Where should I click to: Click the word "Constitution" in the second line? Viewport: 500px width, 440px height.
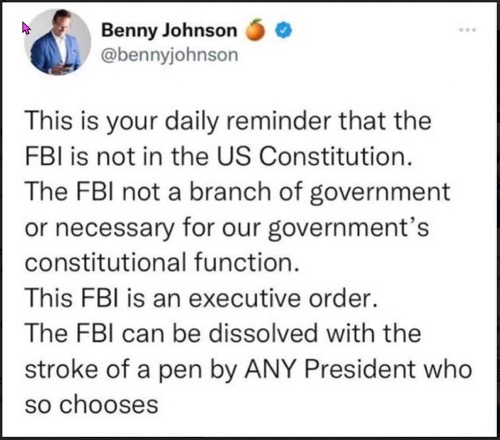pyautogui.click(x=333, y=156)
